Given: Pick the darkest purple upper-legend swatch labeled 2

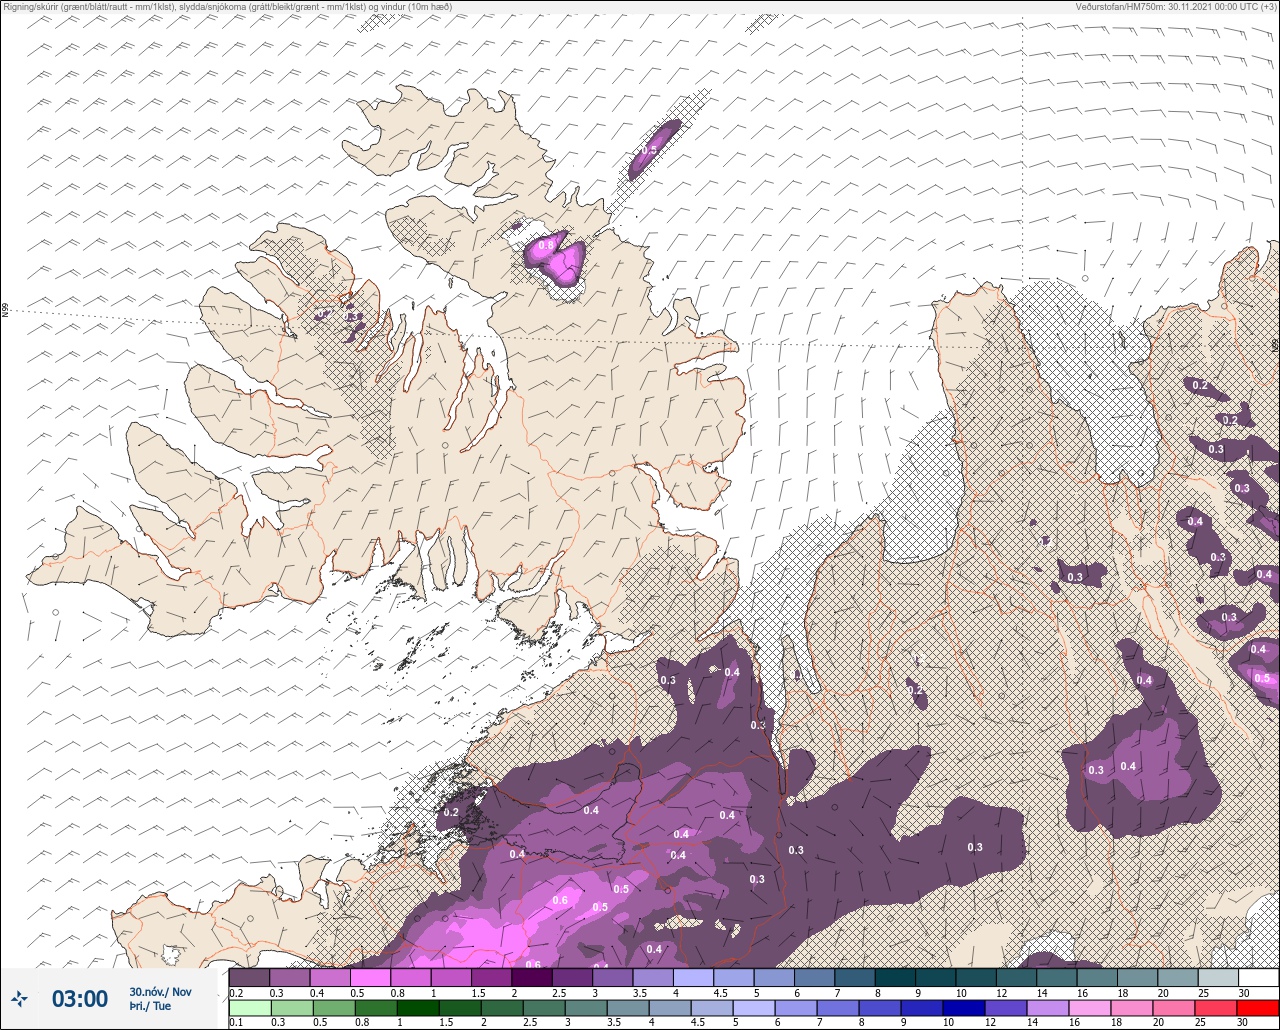Looking at the screenshot, I should 531,977.
